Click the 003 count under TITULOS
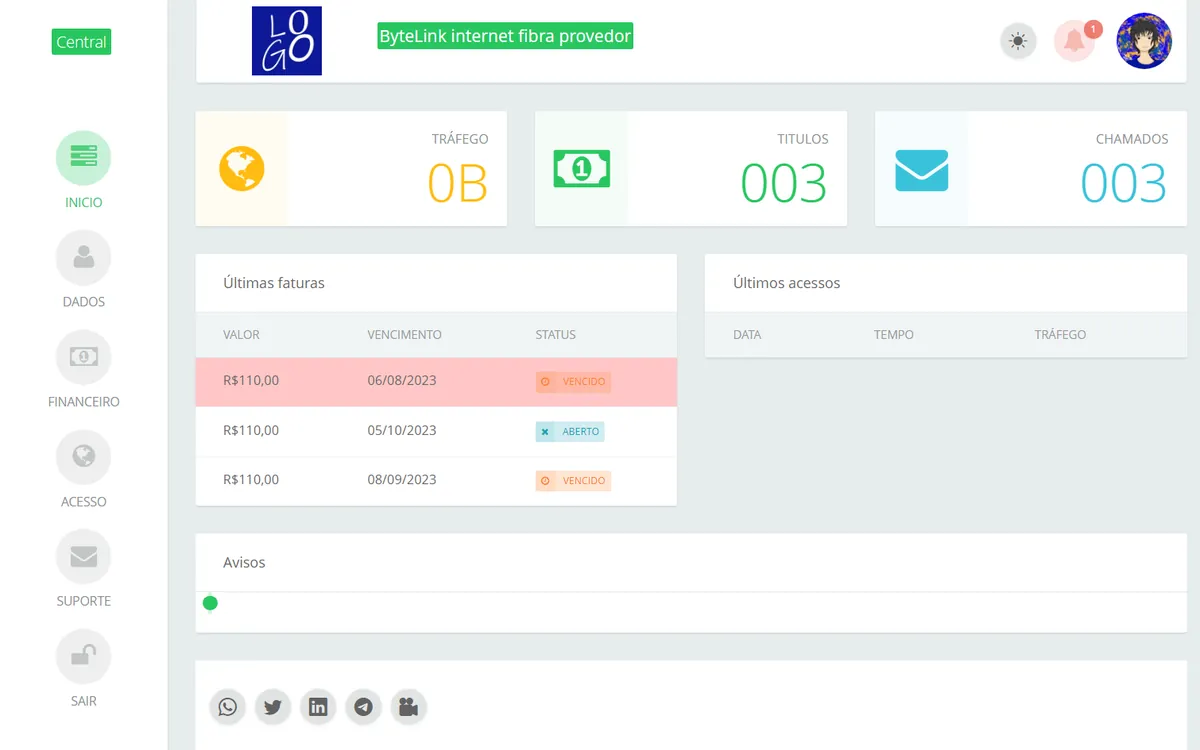Screen dimensions: 1200x750 click(784, 184)
